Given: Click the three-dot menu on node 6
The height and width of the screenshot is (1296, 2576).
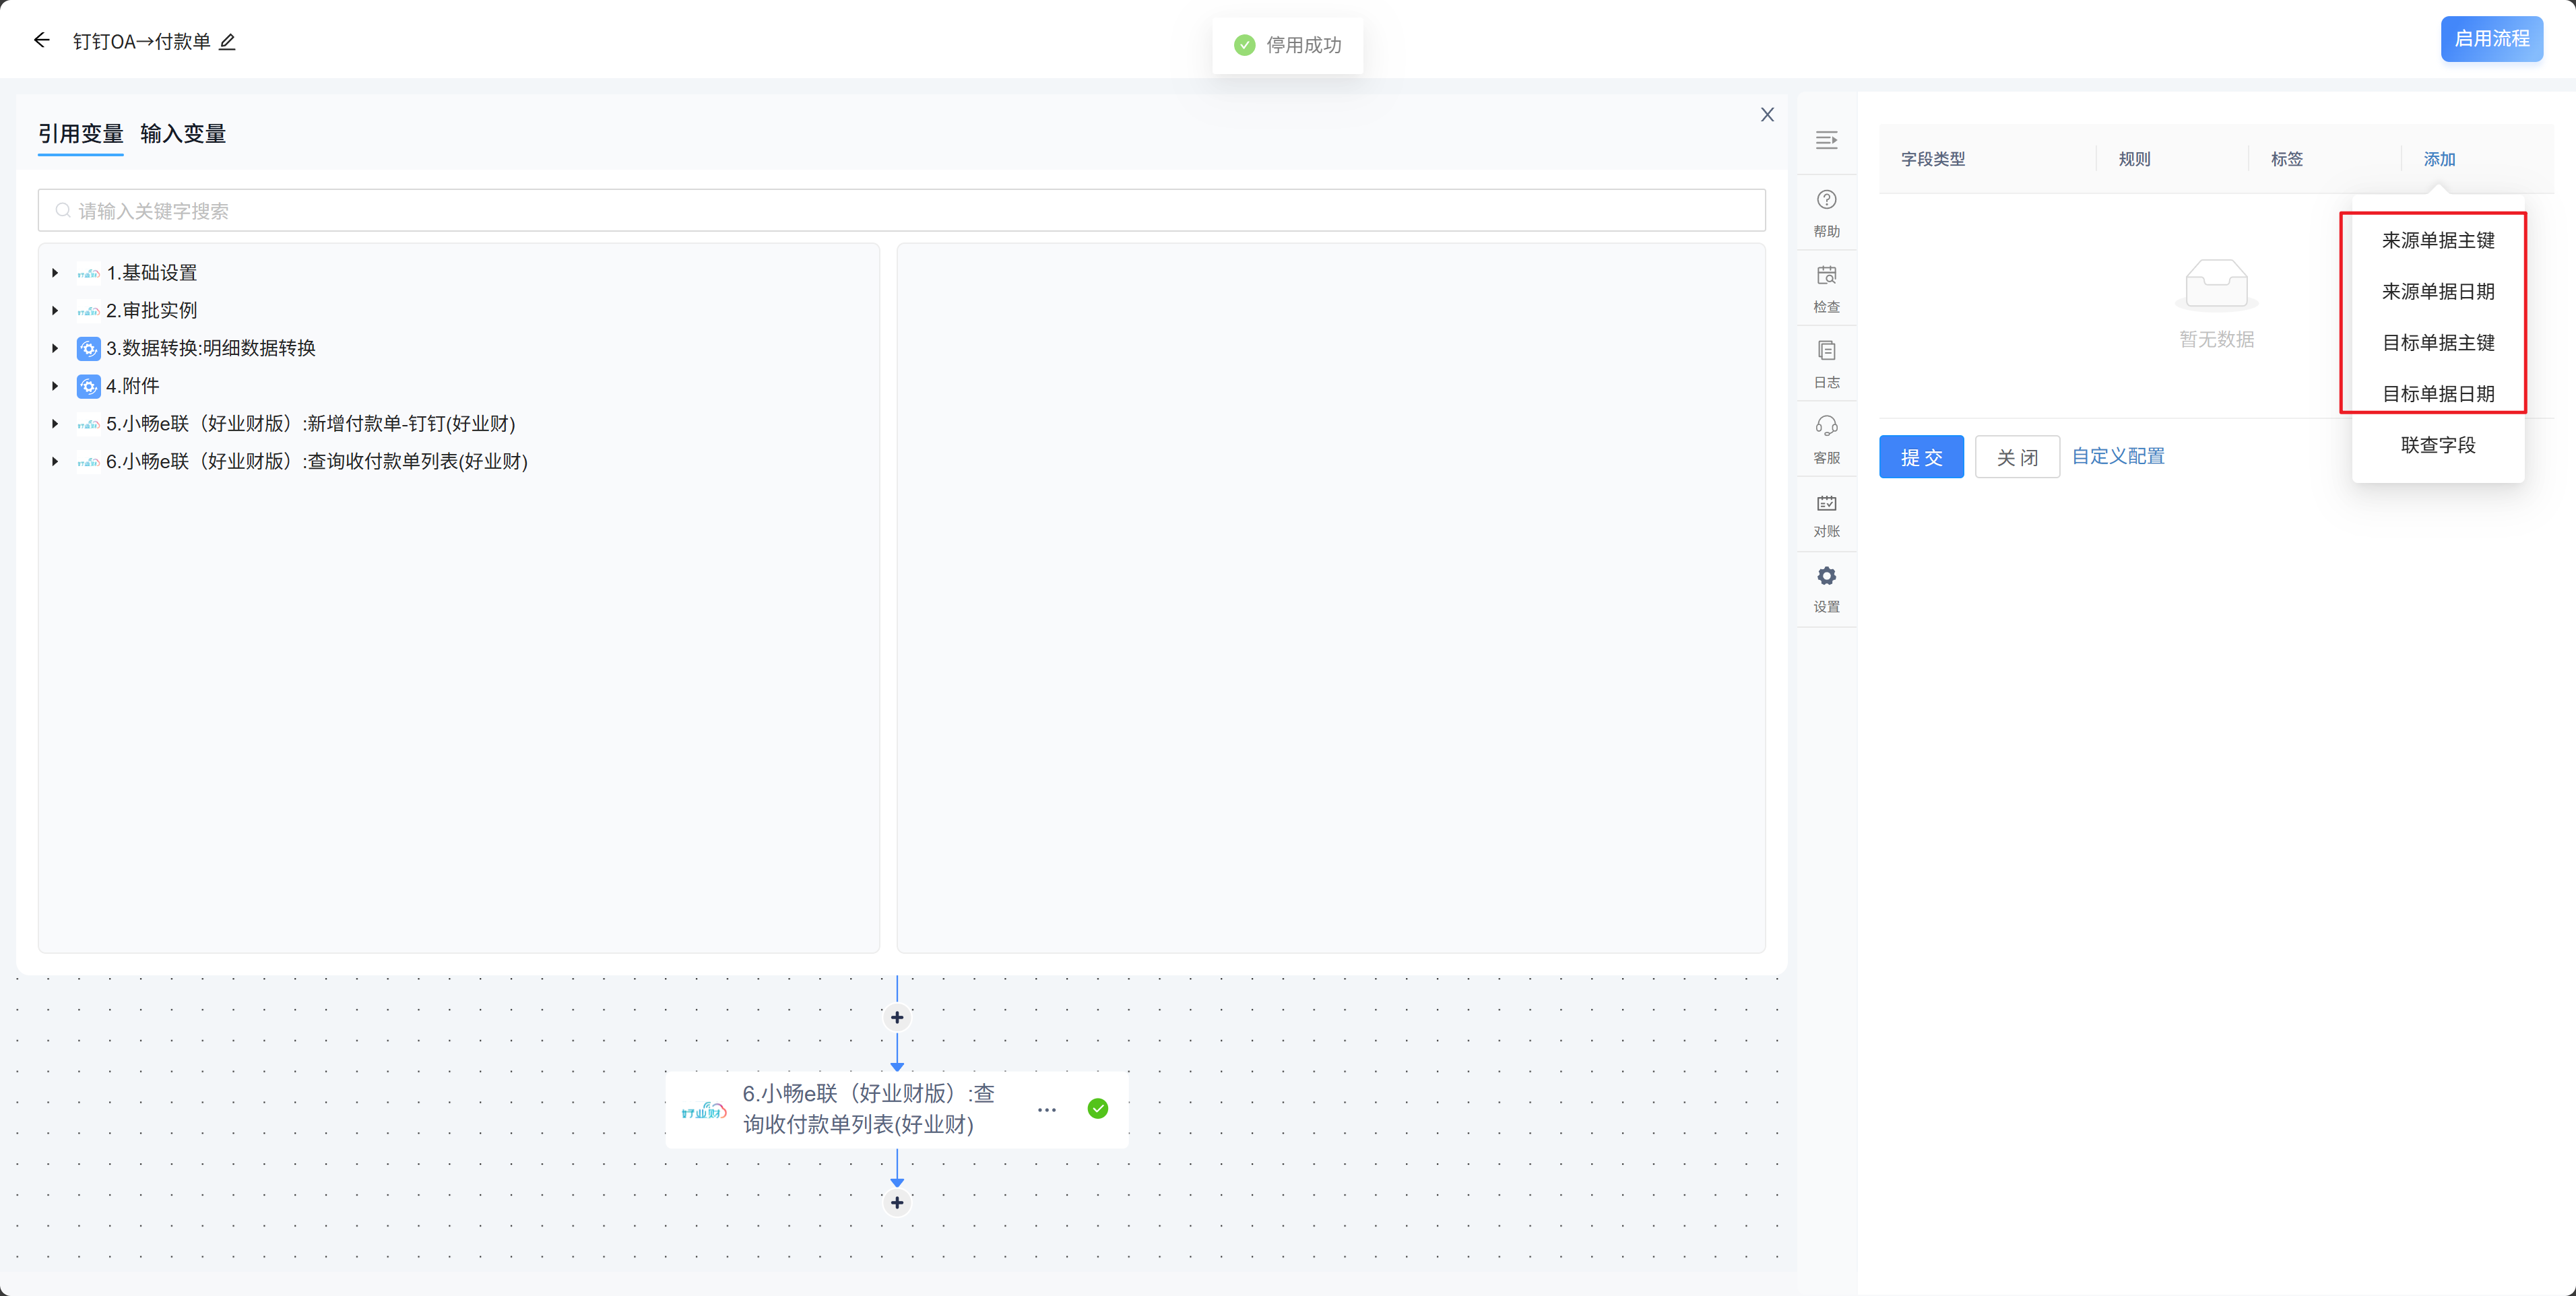Looking at the screenshot, I should click(1047, 1110).
